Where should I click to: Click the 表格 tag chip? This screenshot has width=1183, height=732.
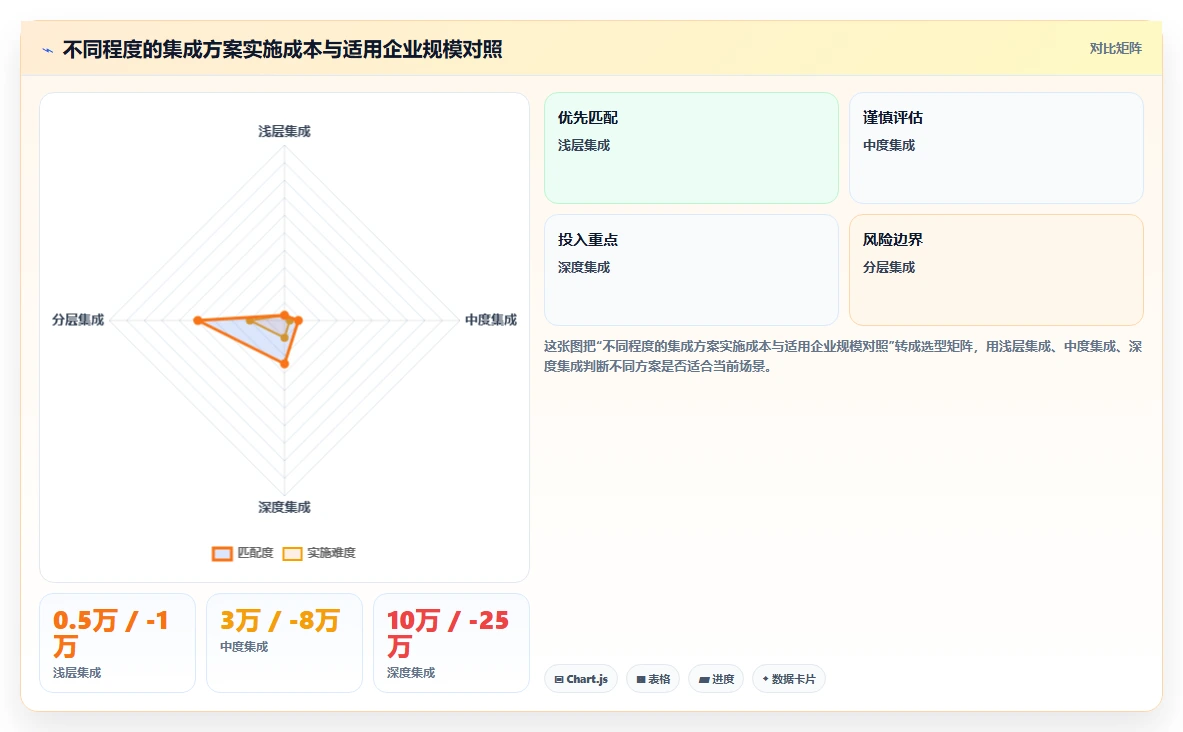[x=653, y=679]
